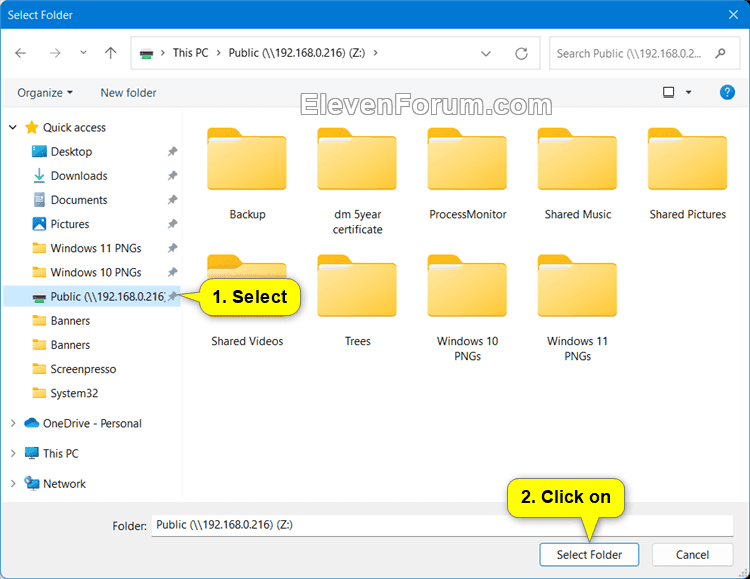Viewport: 750px width, 579px height.
Task: Select Windows 11 PNGs in the navigation pane
Action: pyautogui.click(x=96, y=248)
